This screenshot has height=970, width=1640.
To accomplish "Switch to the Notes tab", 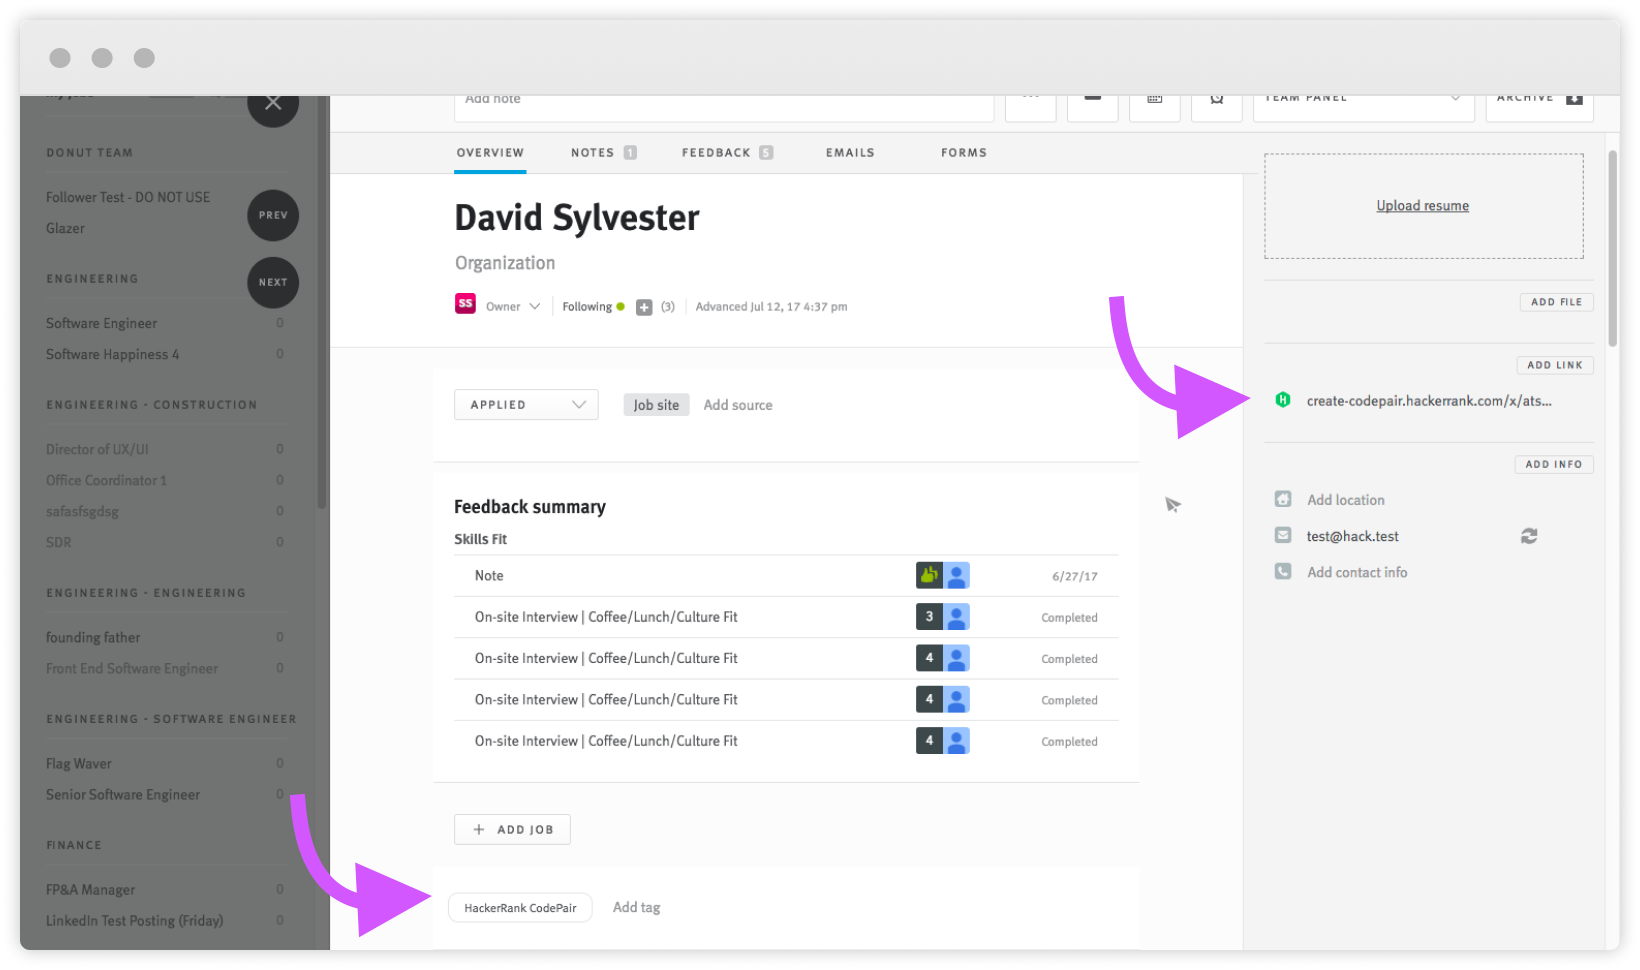I will coord(603,153).
